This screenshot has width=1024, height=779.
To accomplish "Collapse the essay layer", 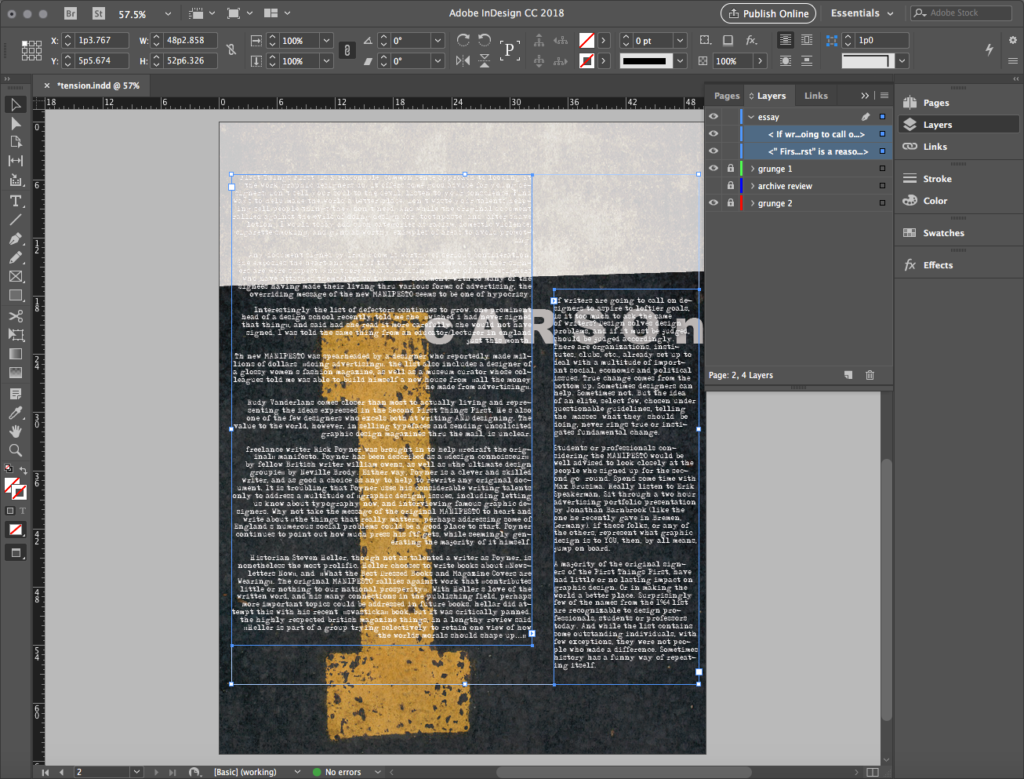I will pos(751,117).
